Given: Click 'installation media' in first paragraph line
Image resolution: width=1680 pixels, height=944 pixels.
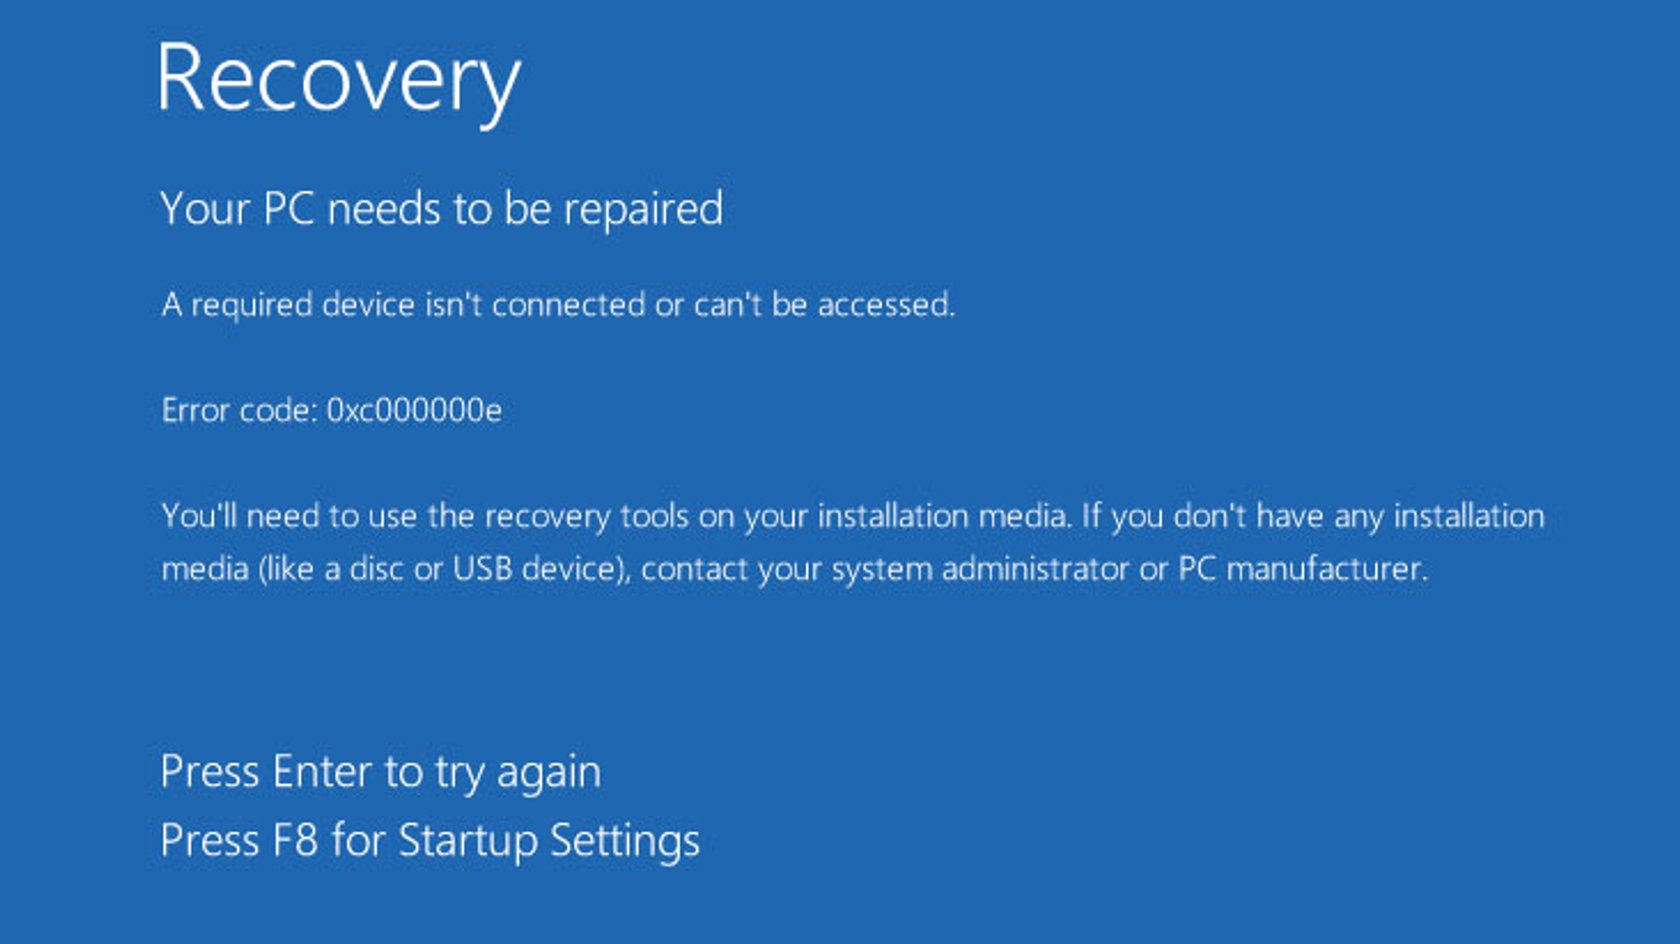Looking at the screenshot, I should point(943,516).
